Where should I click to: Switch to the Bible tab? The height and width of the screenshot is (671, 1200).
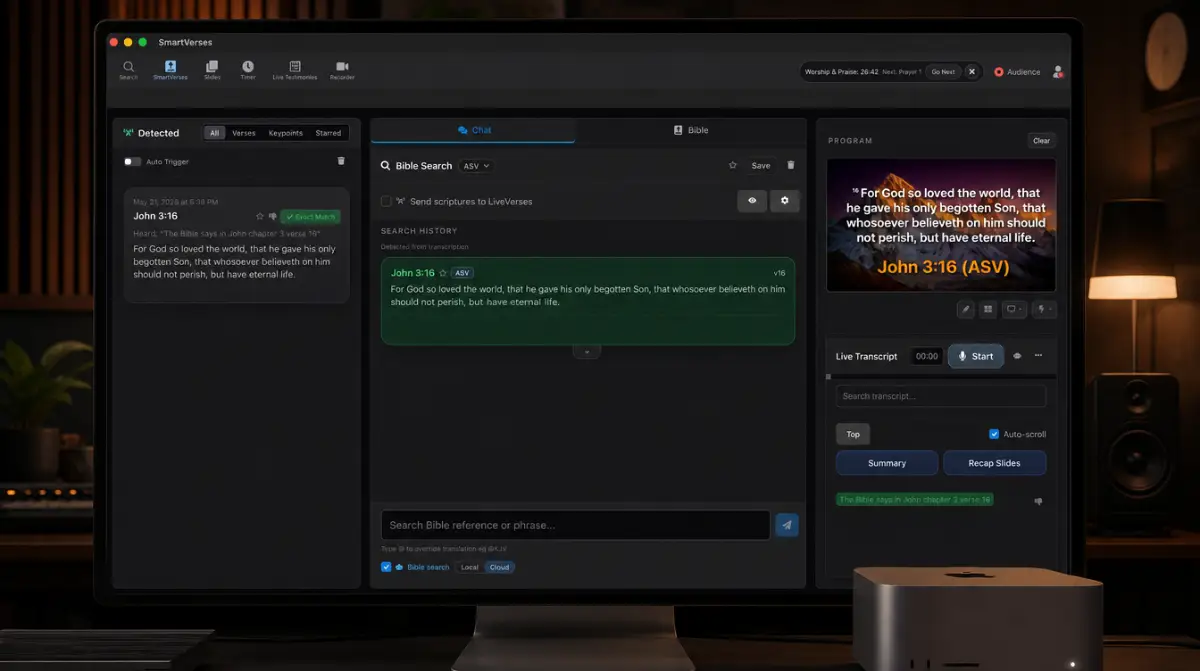[691, 130]
